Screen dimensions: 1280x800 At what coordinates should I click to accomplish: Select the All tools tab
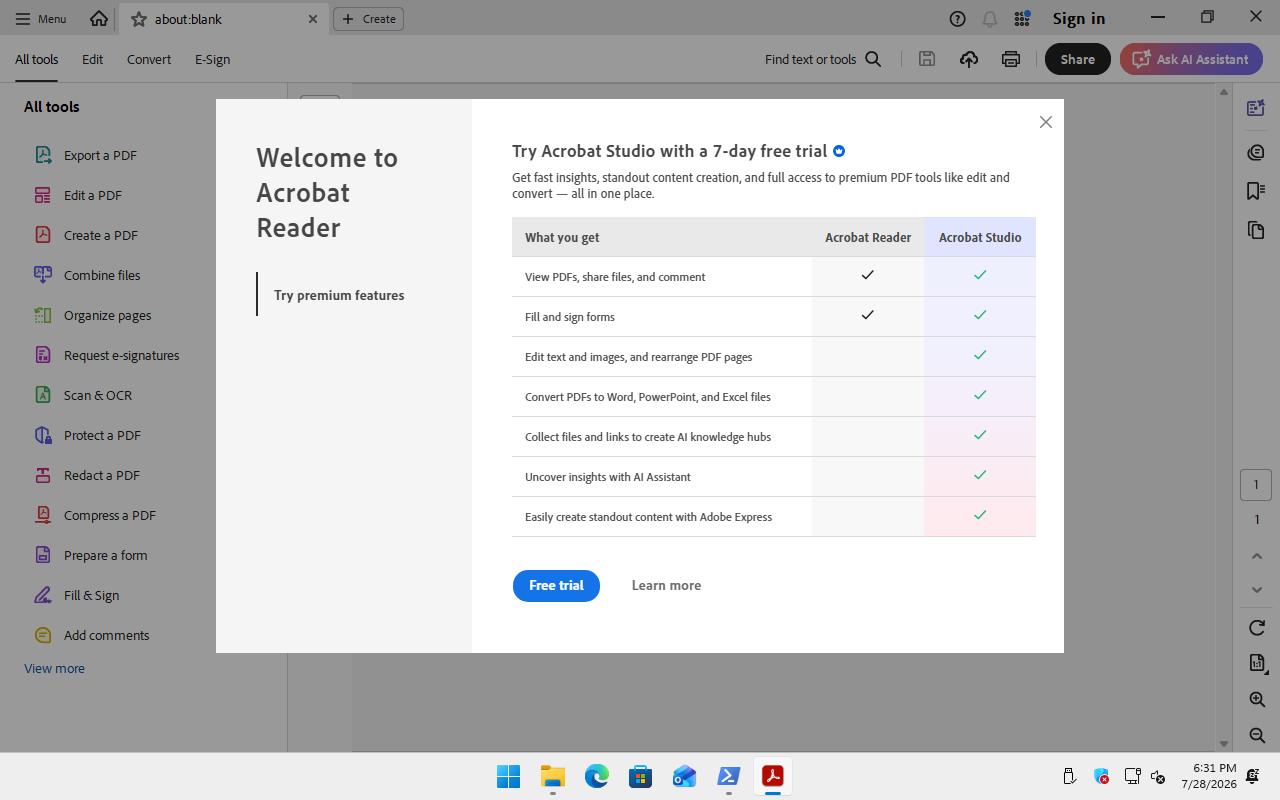point(36,59)
